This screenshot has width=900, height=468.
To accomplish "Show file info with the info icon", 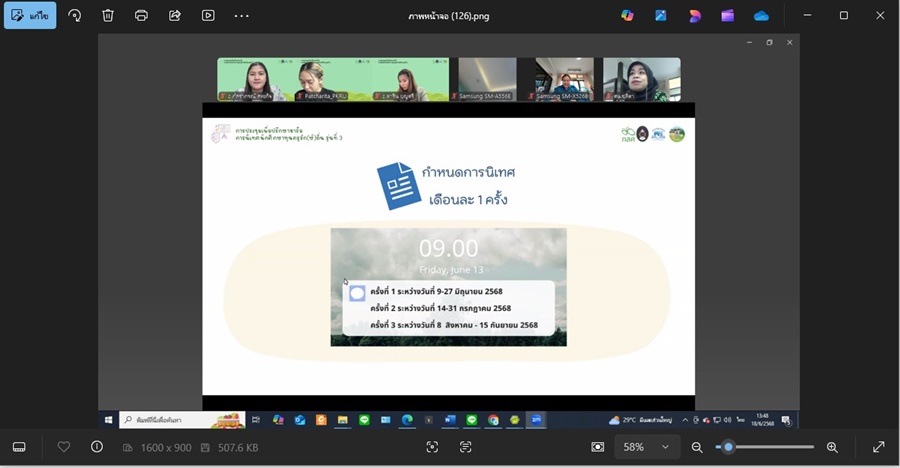I will point(97,447).
